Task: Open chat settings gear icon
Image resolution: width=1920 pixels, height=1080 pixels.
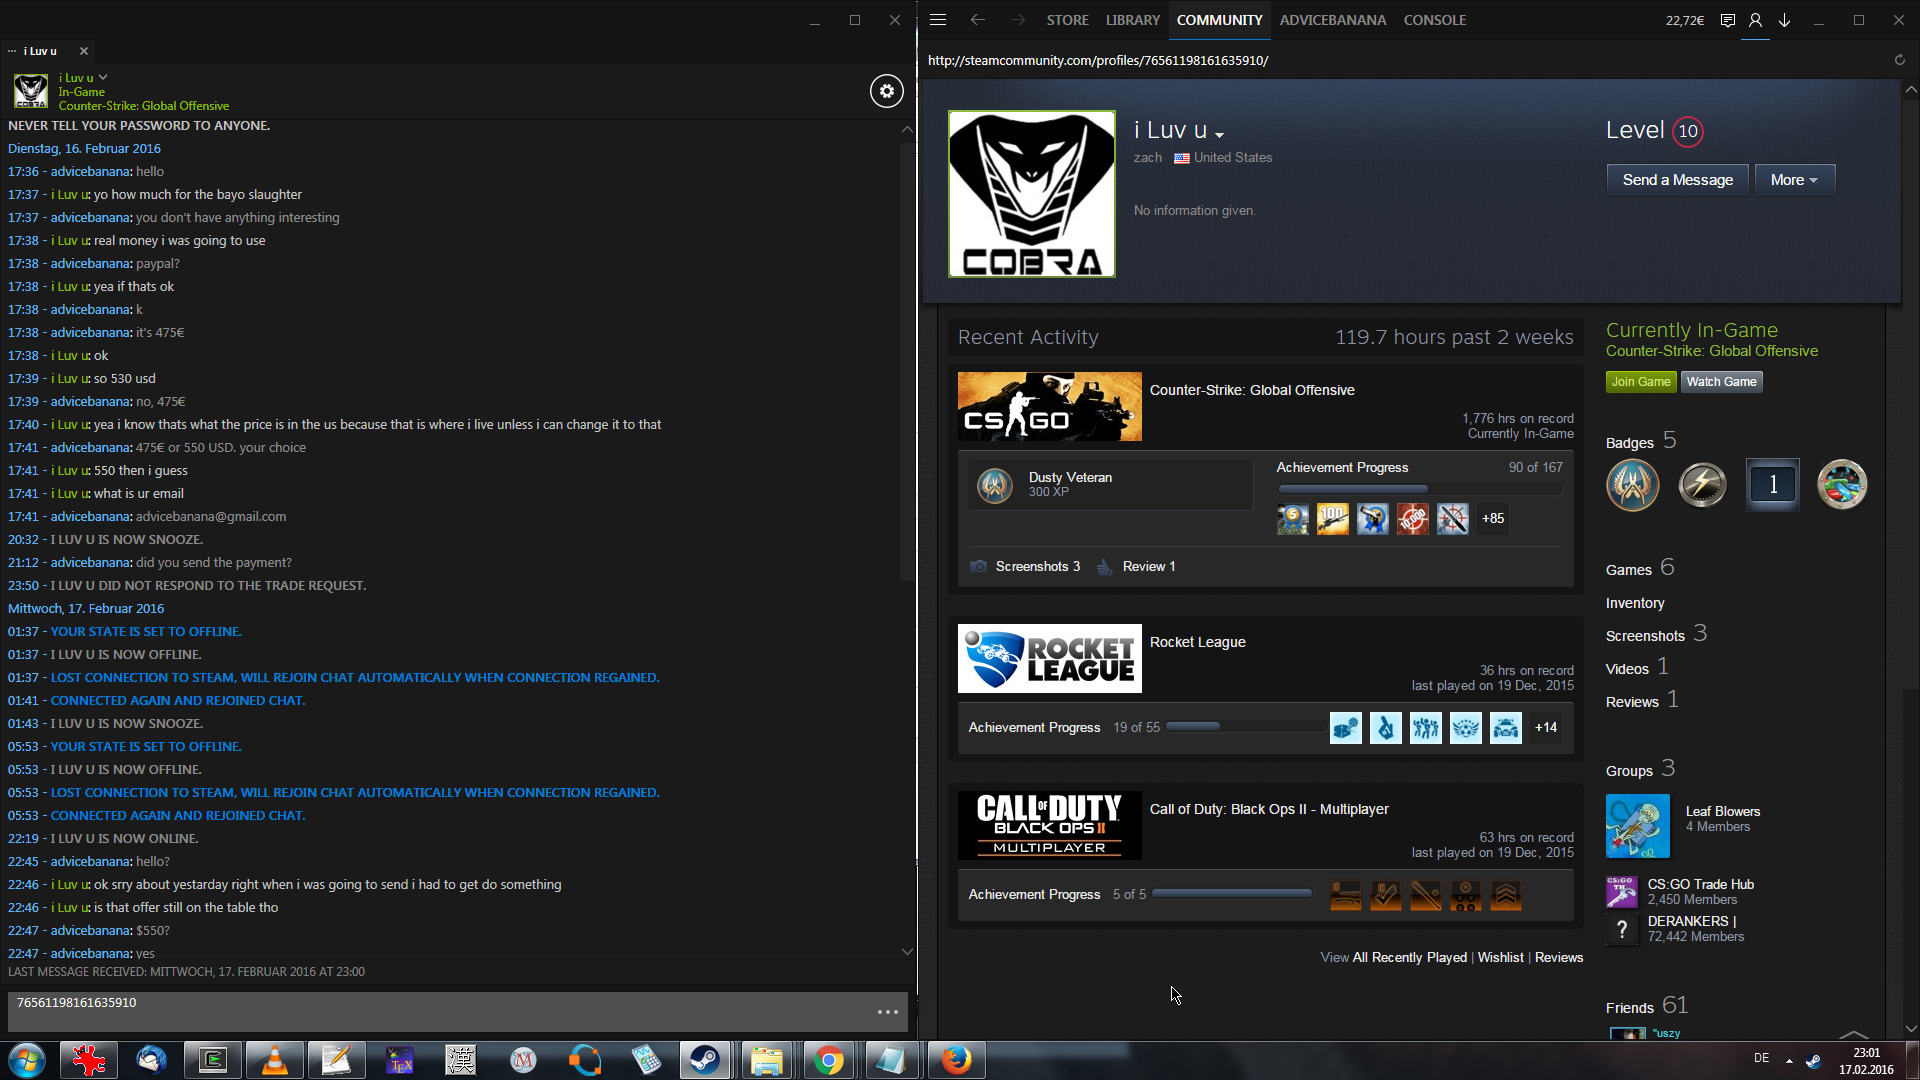Action: [886, 91]
